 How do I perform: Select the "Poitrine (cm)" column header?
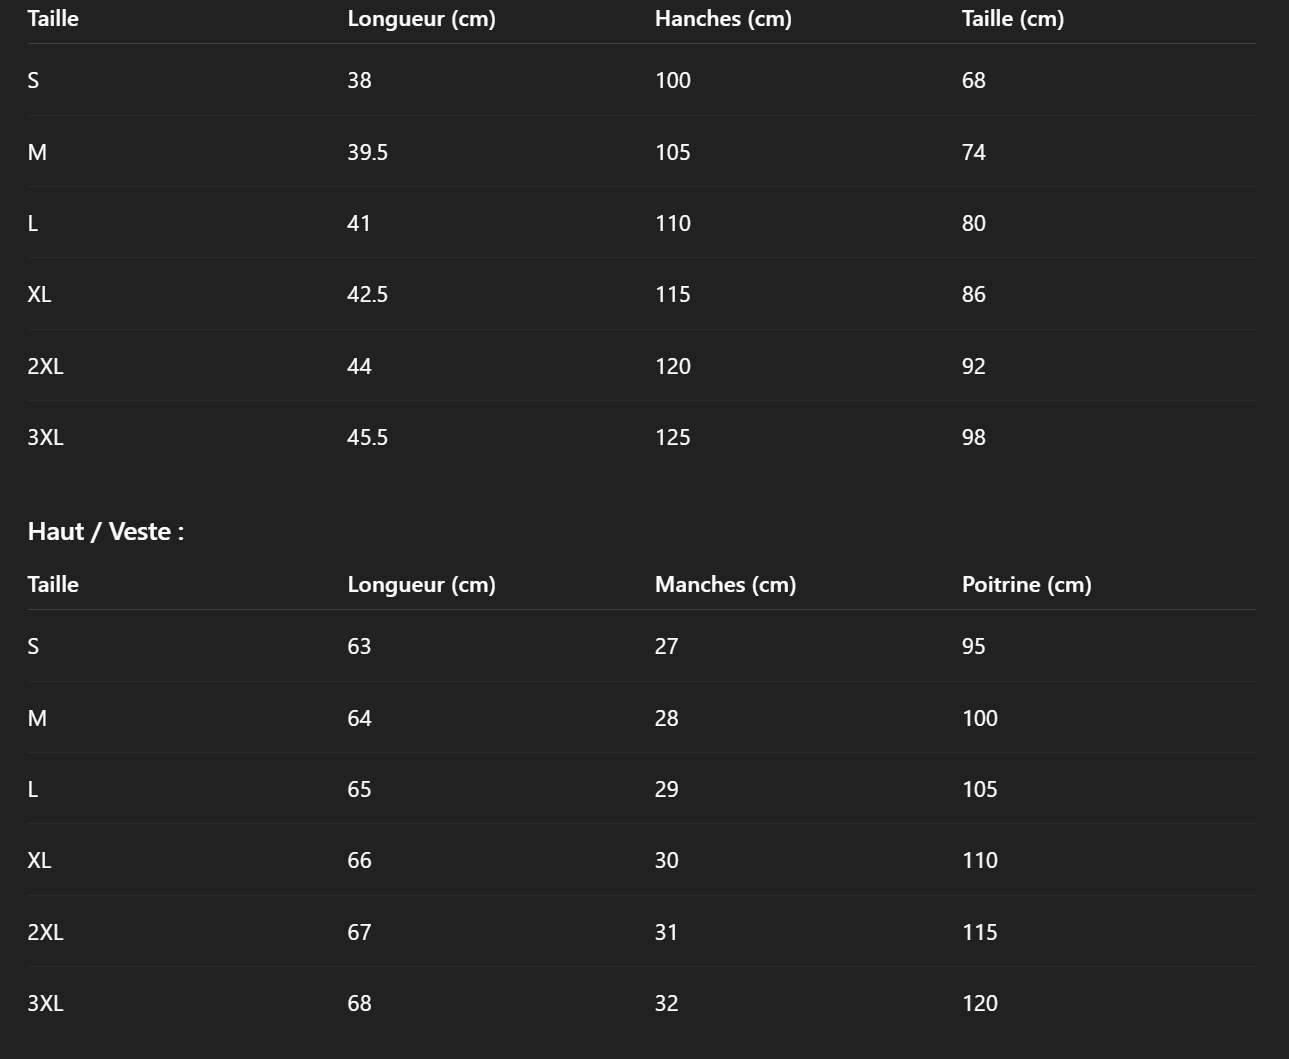click(1026, 584)
